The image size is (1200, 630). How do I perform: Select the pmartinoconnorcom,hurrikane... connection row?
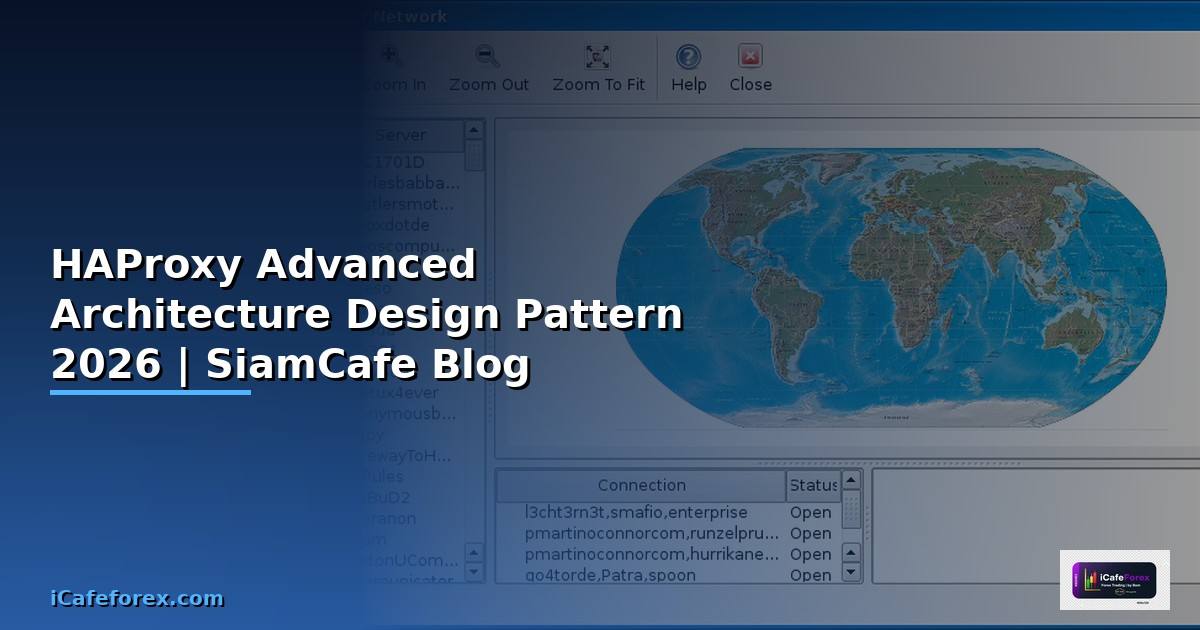click(667, 554)
